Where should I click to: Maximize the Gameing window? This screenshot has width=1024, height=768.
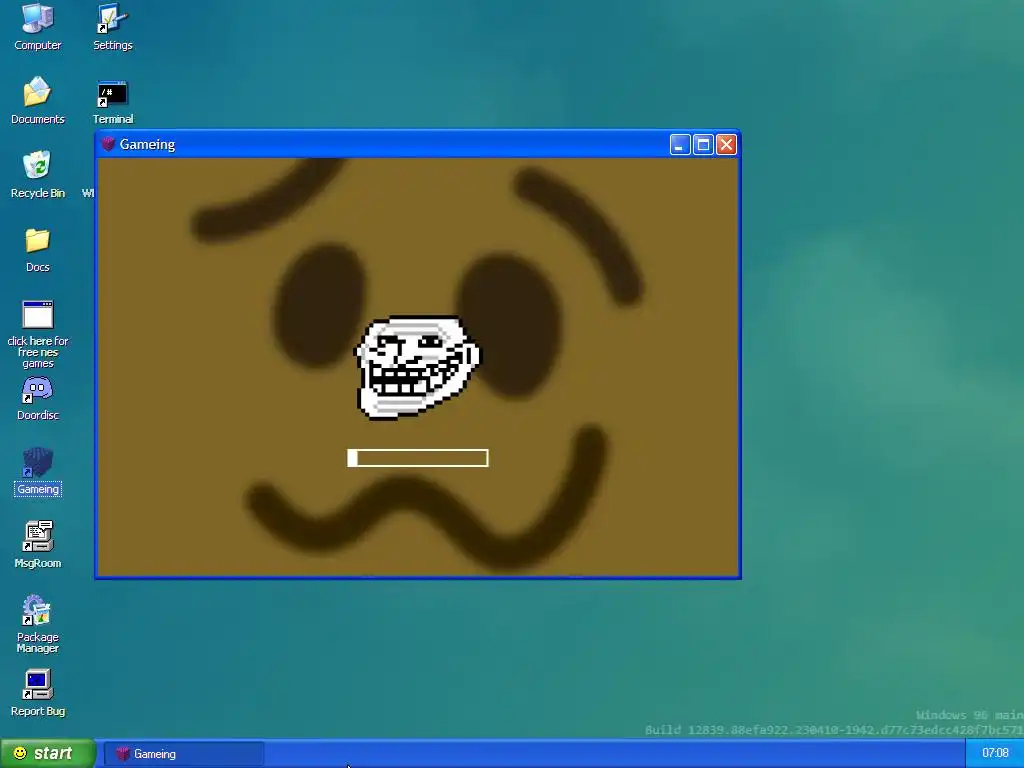pyautogui.click(x=703, y=144)
